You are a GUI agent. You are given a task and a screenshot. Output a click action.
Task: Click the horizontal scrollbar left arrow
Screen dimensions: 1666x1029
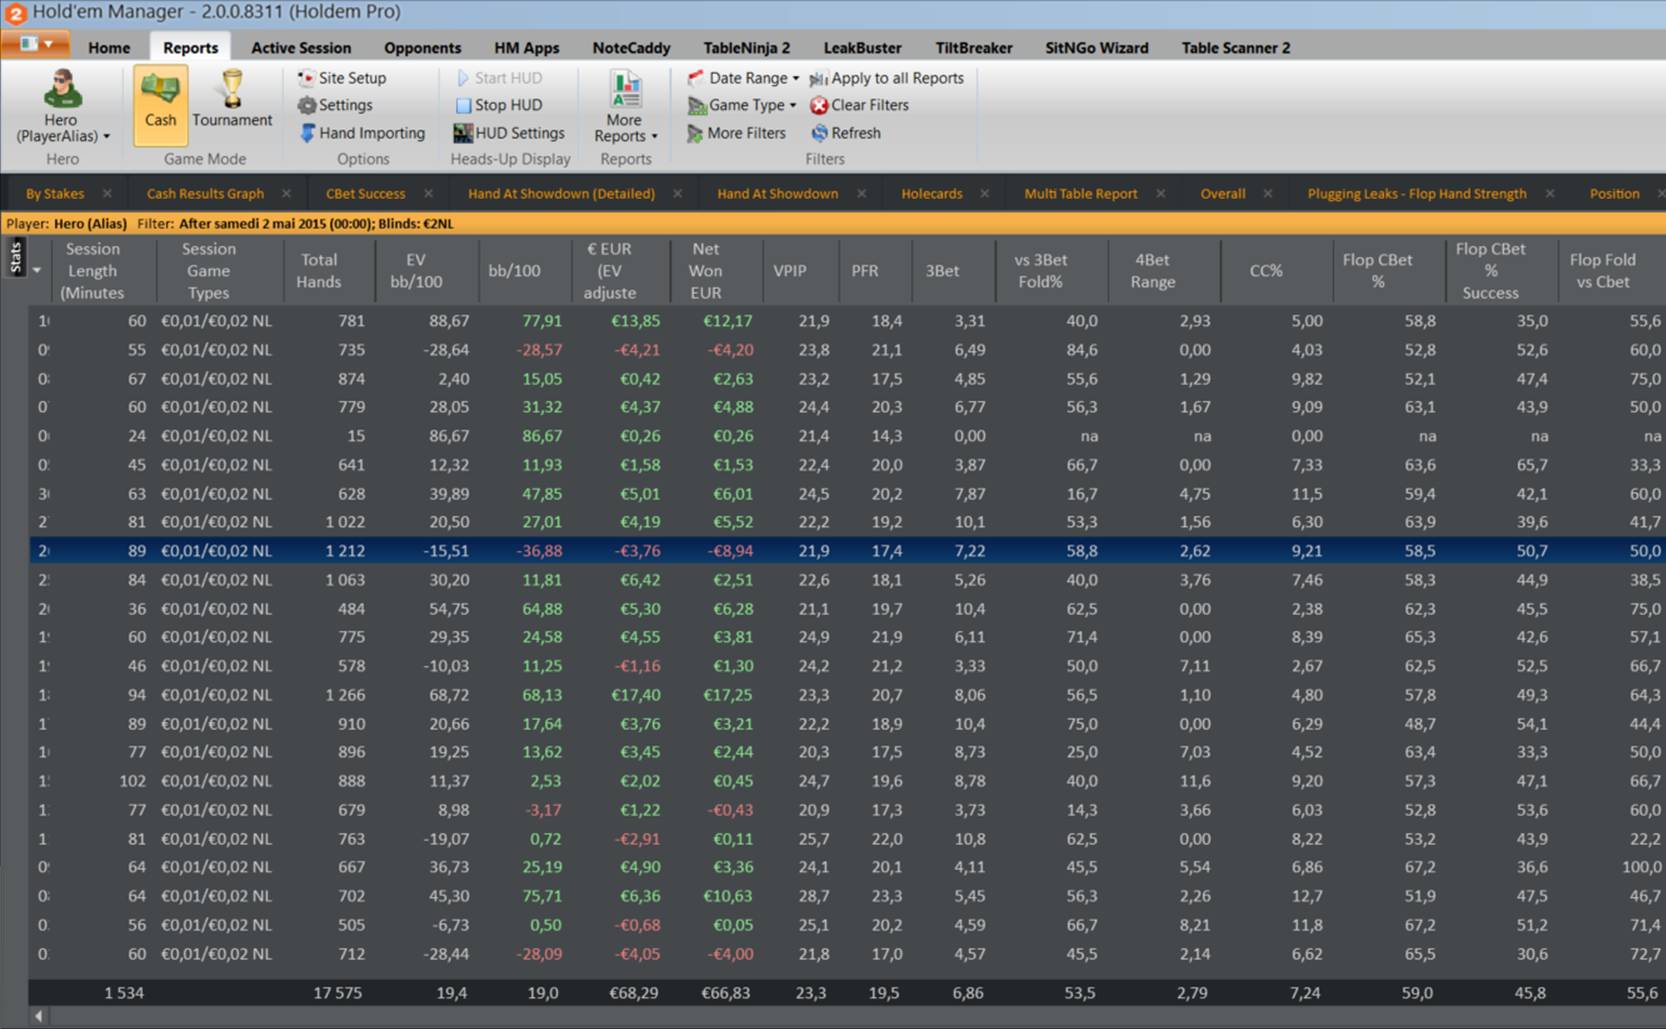tap(38, 1017)
